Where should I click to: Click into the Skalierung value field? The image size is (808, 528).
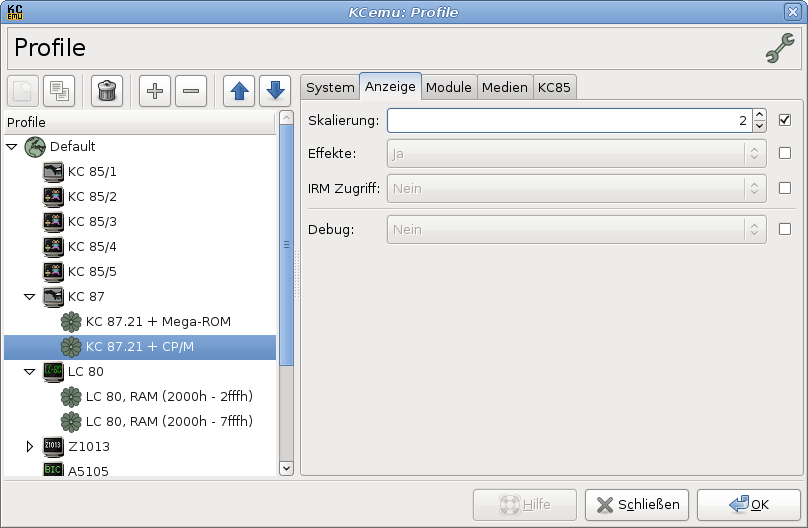coord(569,121)
